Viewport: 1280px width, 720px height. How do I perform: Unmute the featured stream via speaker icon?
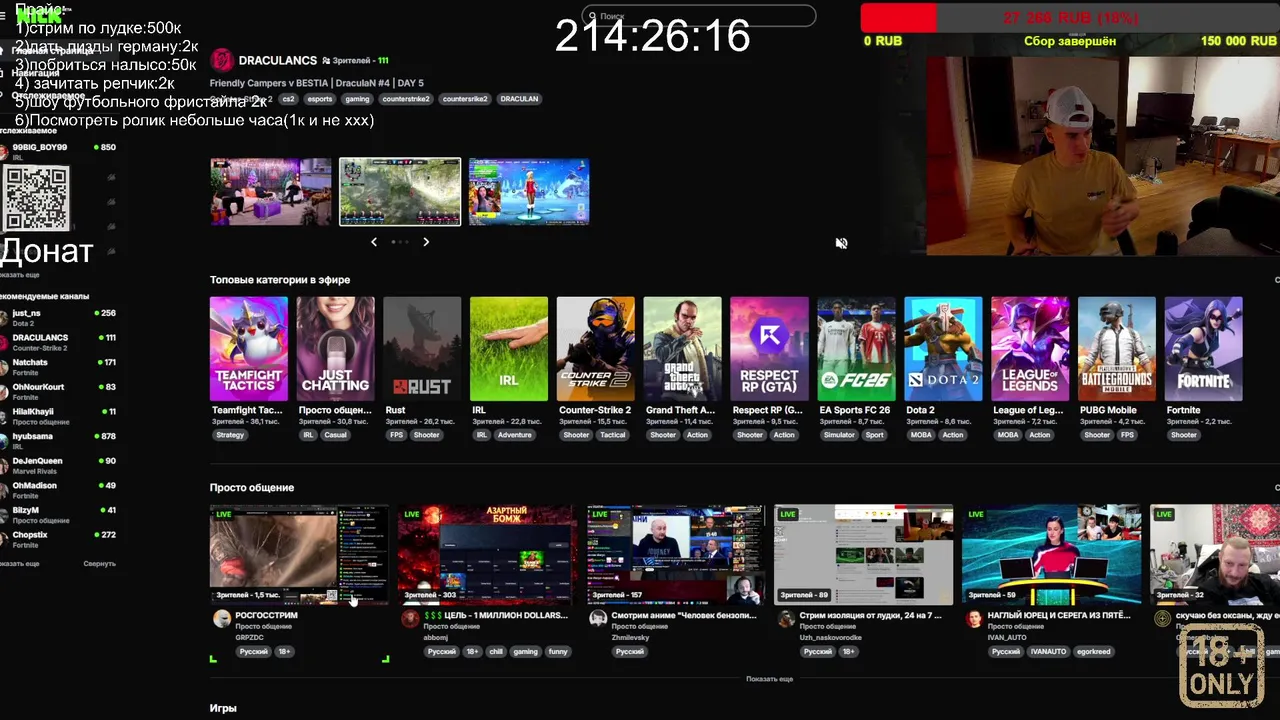pyautogui.click(x=841, y=243)
